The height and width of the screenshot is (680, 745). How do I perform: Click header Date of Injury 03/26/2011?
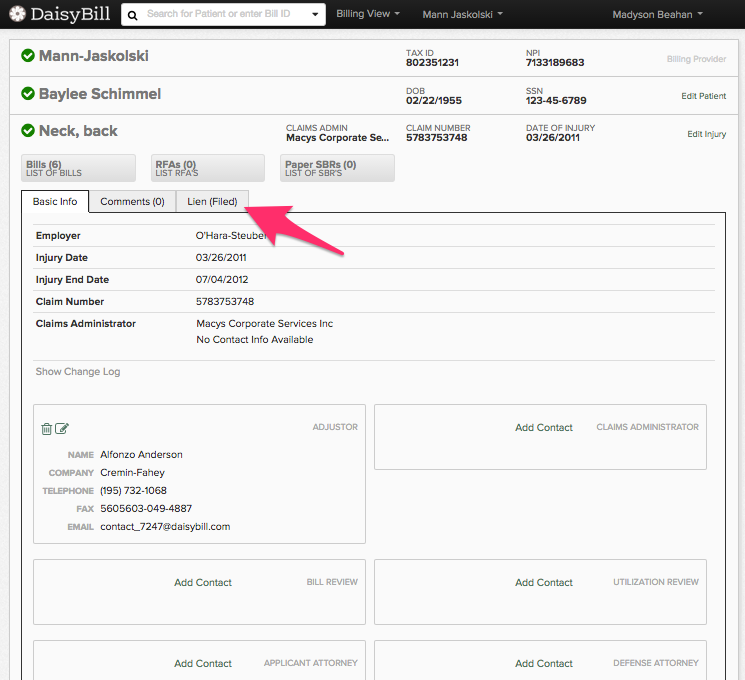[x=553, y=138]
